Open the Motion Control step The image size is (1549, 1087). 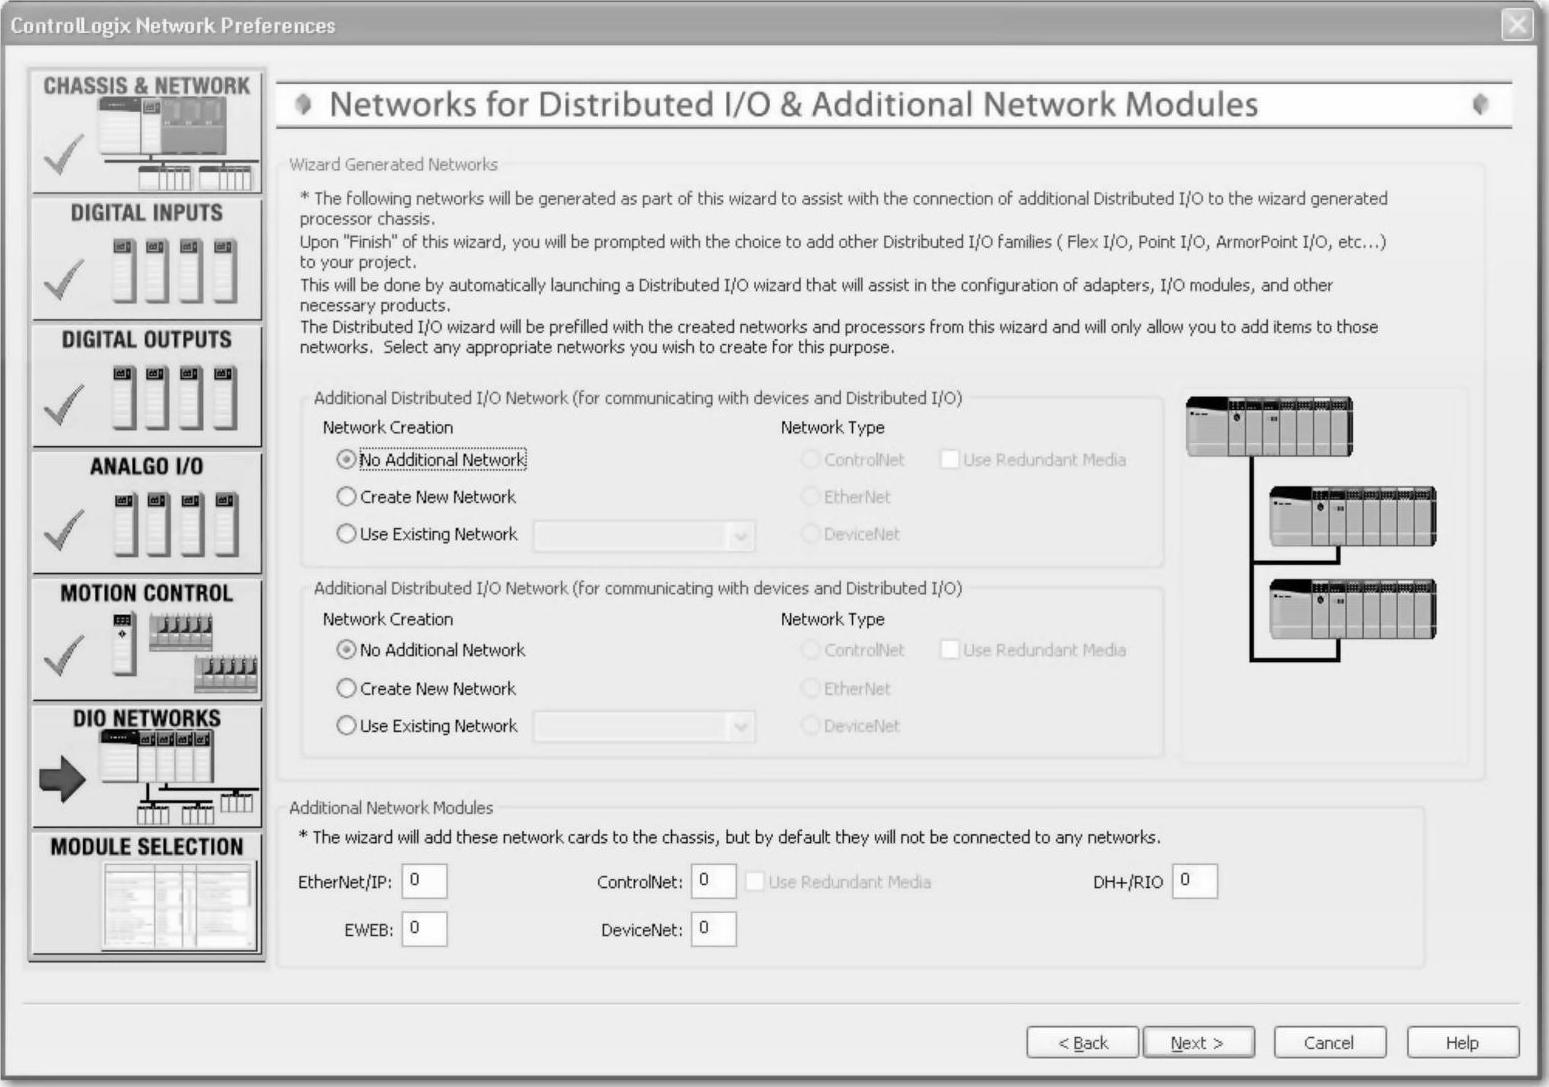click(x=147, y=639)
